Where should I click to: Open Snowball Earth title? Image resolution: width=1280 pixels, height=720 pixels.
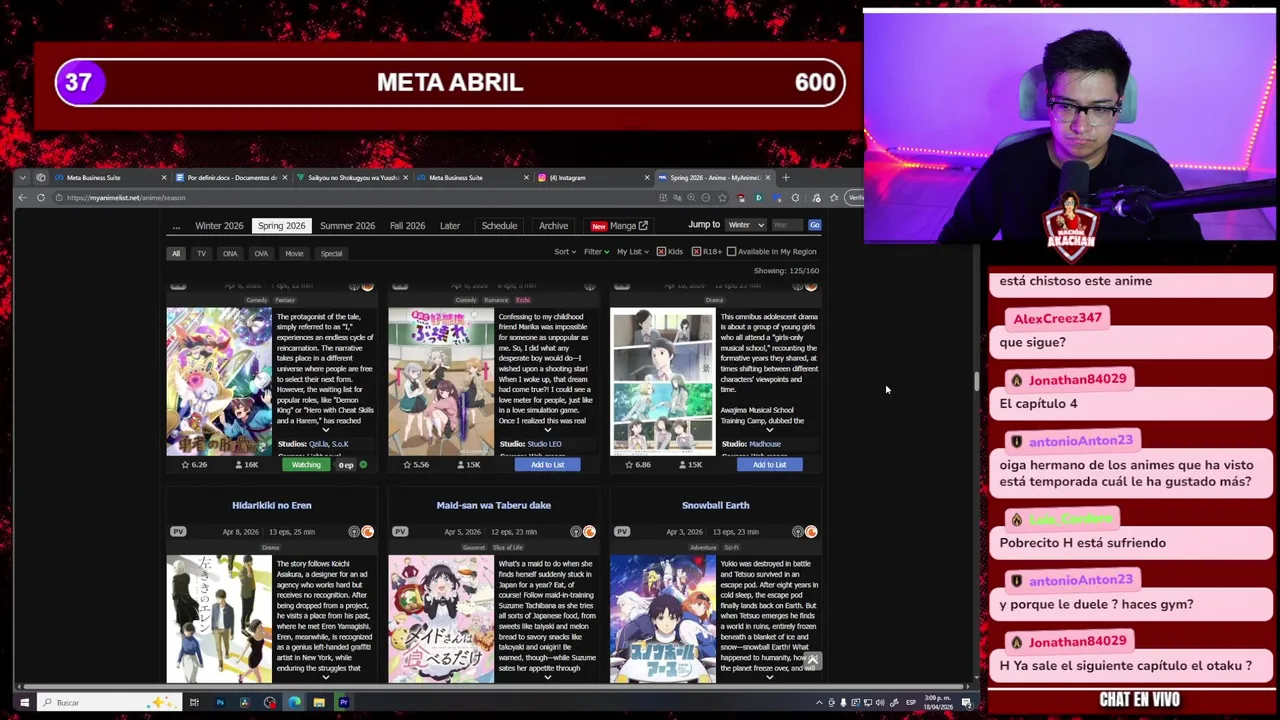tap(715, 506)
